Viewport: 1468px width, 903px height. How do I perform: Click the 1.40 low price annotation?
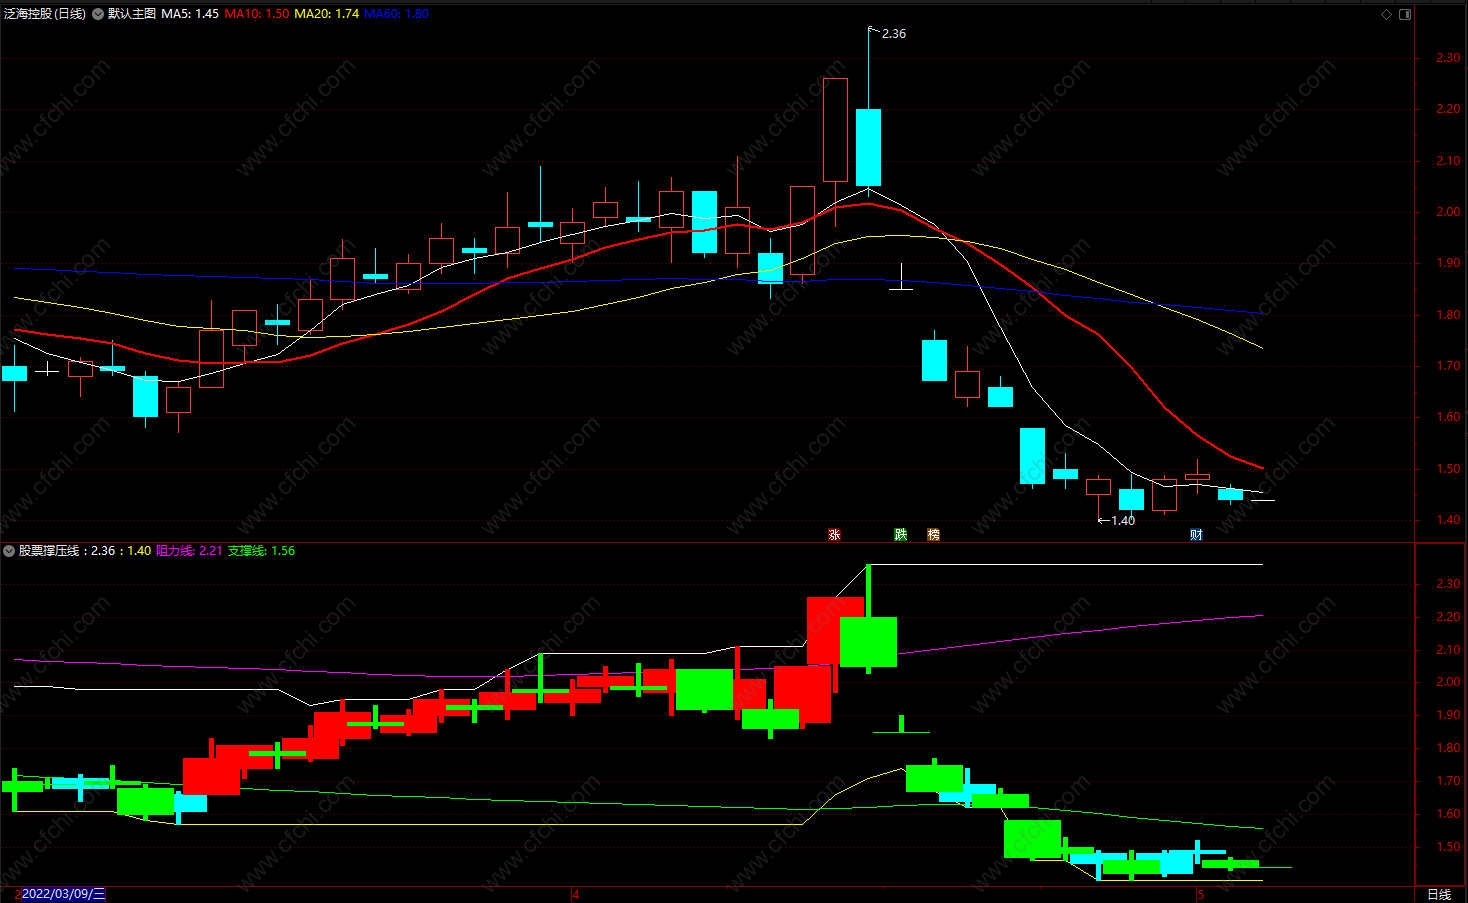click(x=1123, y=521)
